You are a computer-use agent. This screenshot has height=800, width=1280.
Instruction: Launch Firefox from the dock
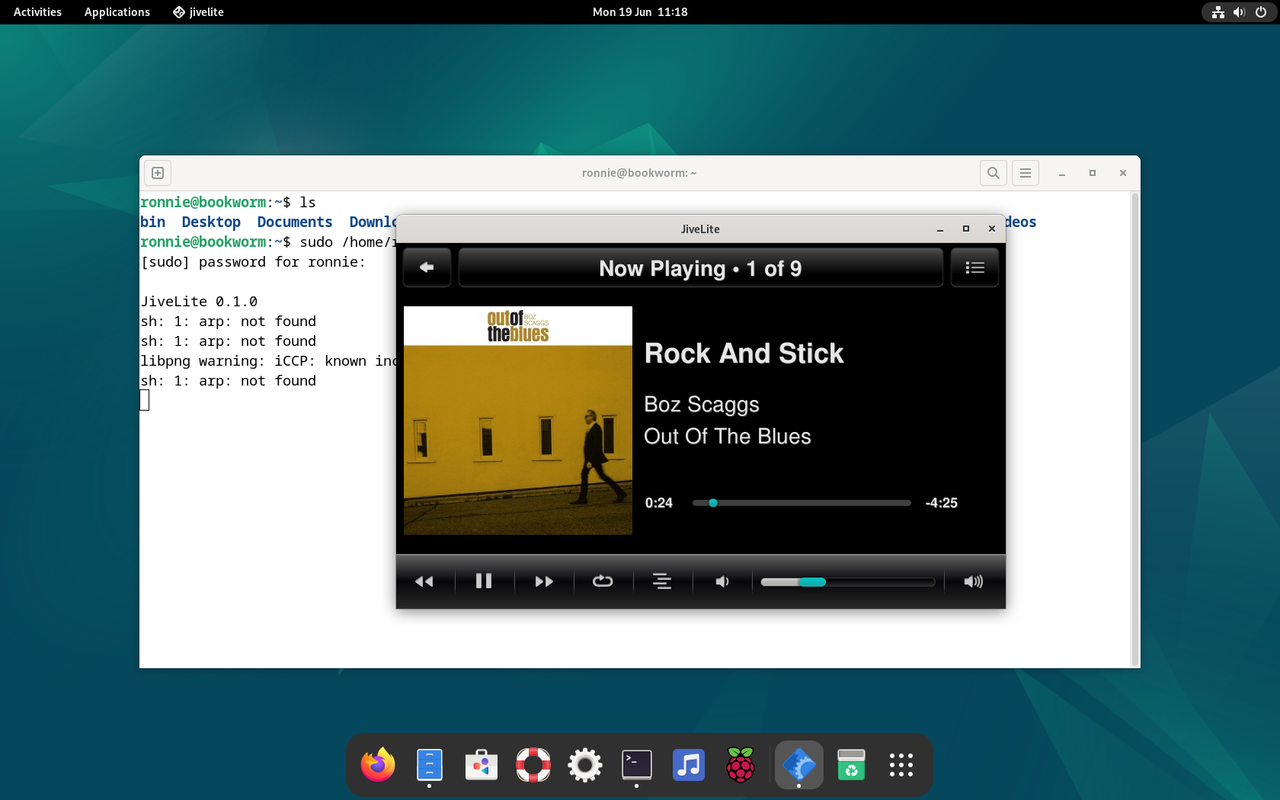(x=378, y=766)
